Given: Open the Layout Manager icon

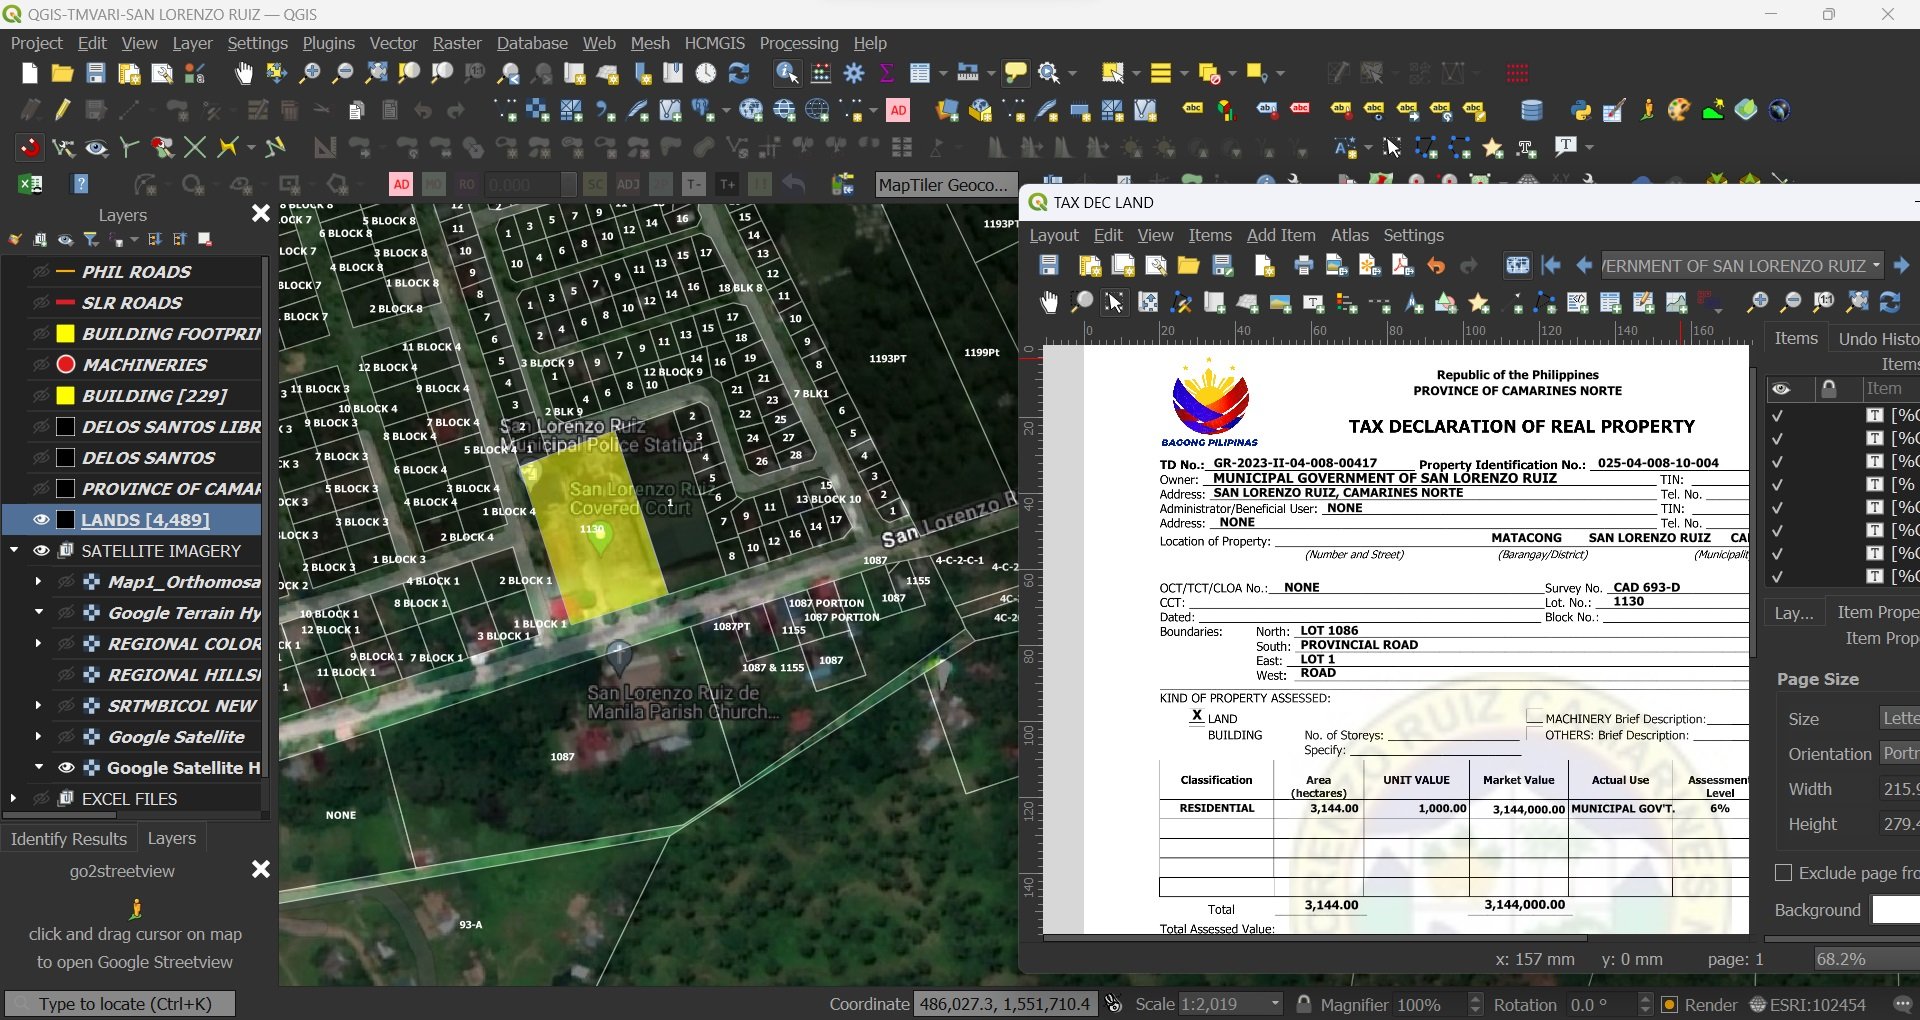Looking at the screenshot, I should [x=162, y=73].
